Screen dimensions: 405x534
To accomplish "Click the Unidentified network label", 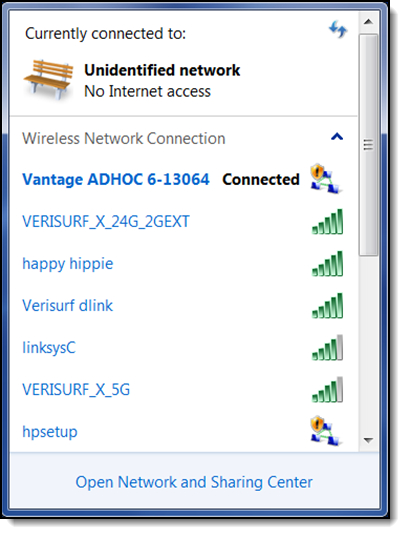I will tap(162, 70).
